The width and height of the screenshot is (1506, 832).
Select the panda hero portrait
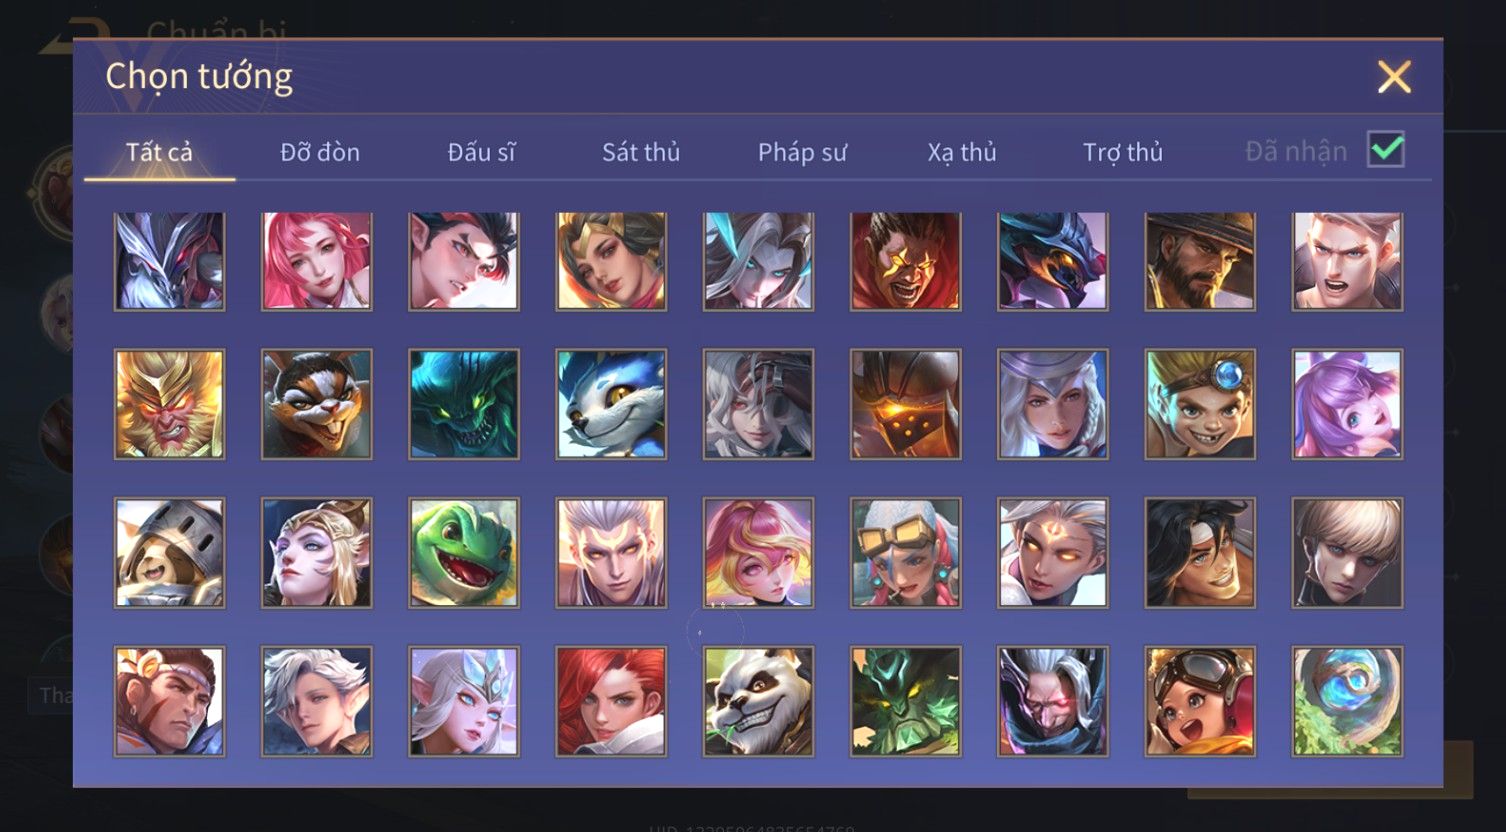click(x=758, y=701)
